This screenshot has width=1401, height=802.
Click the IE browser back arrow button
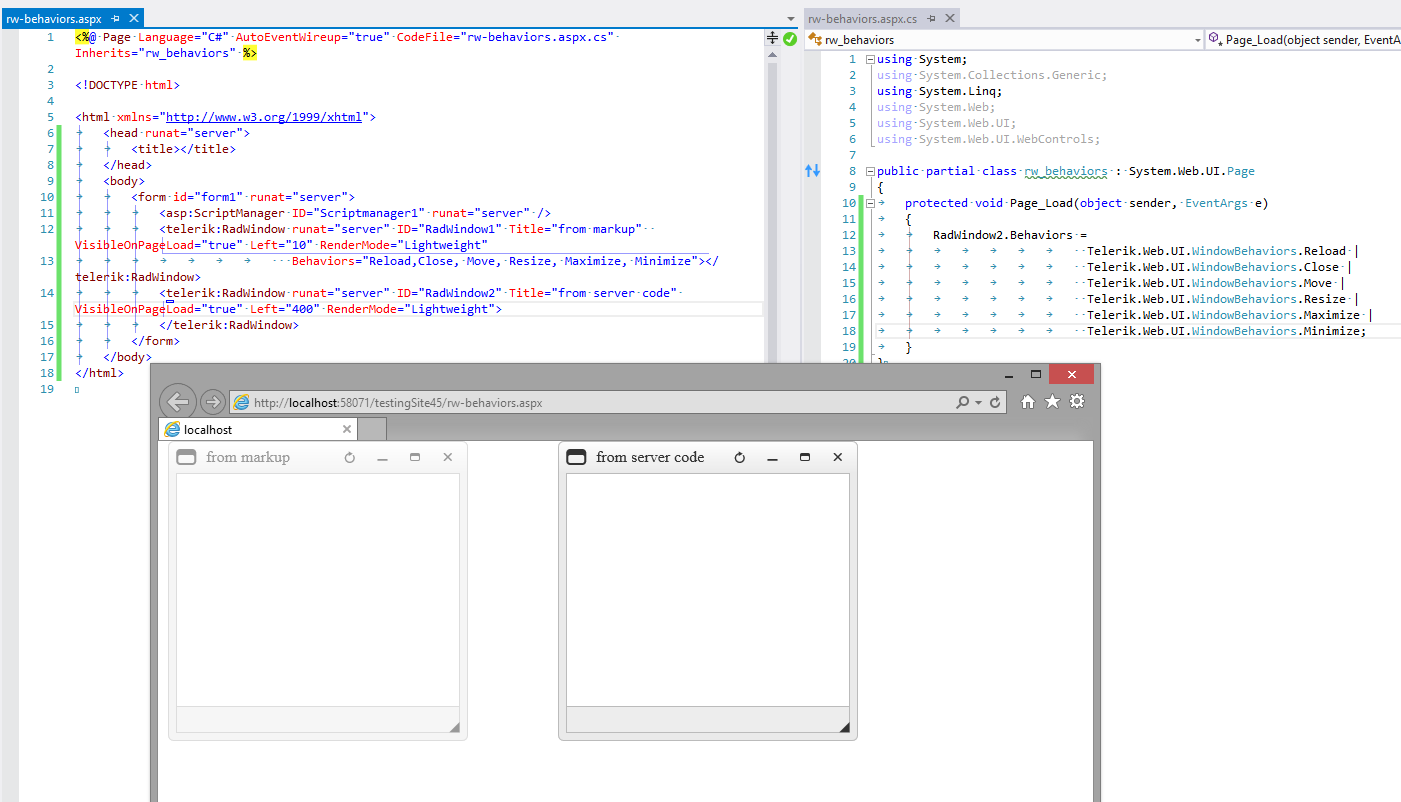tap(177, 402)
